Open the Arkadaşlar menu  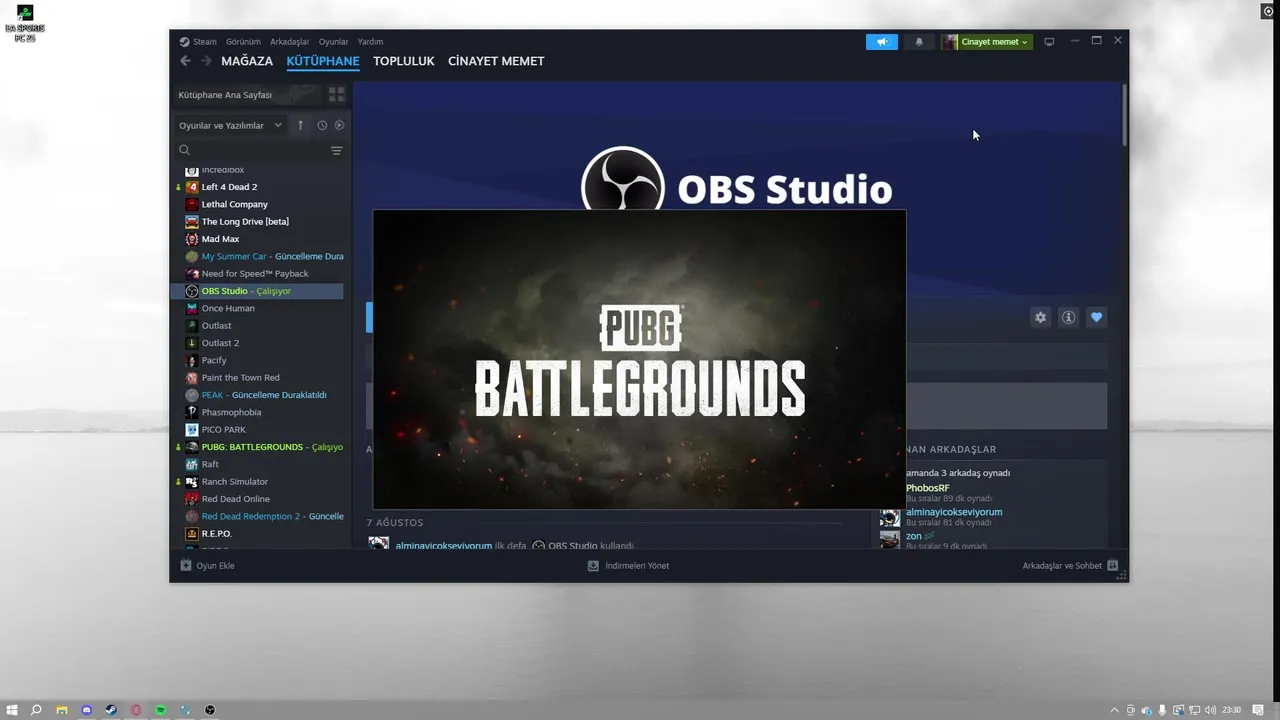coord(290,42)
